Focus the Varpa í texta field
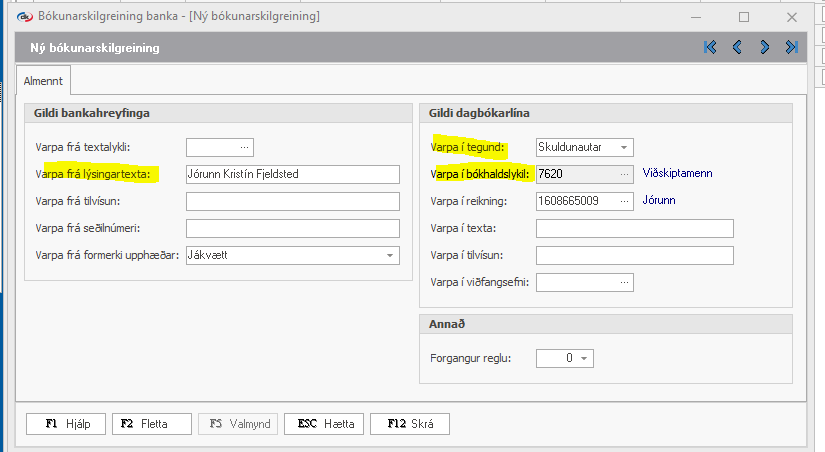The width and height of the screenshot is (825, 452). tap(634, 229)
